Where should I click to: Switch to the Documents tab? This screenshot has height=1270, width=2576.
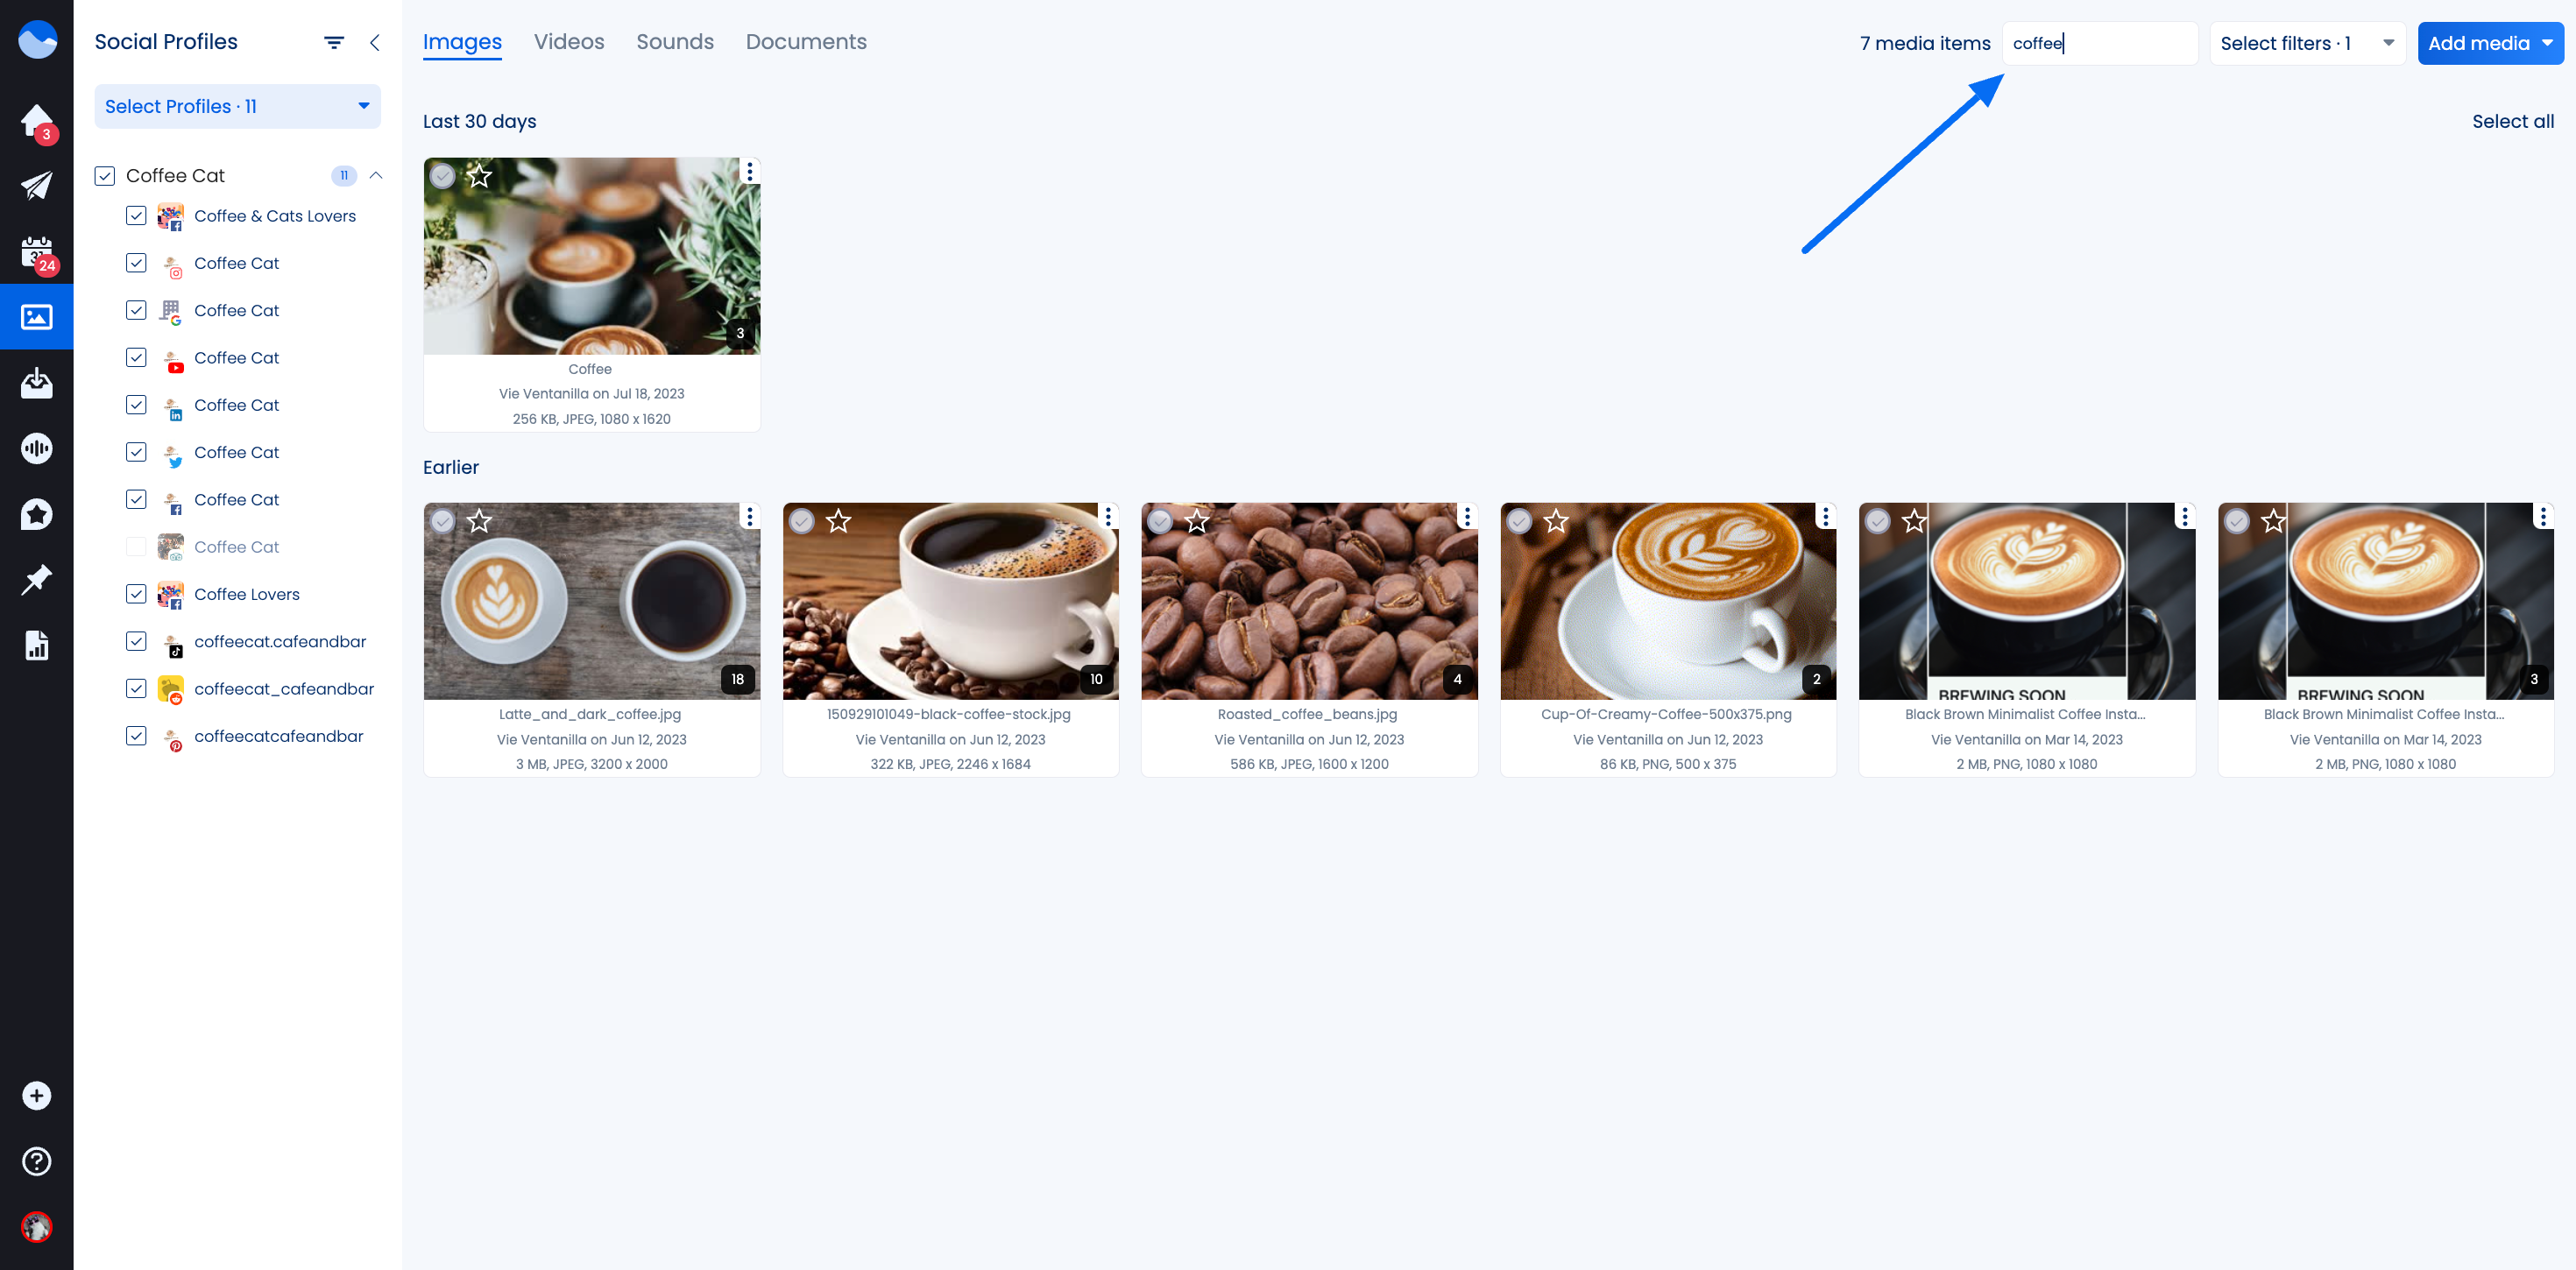[806, 42]
